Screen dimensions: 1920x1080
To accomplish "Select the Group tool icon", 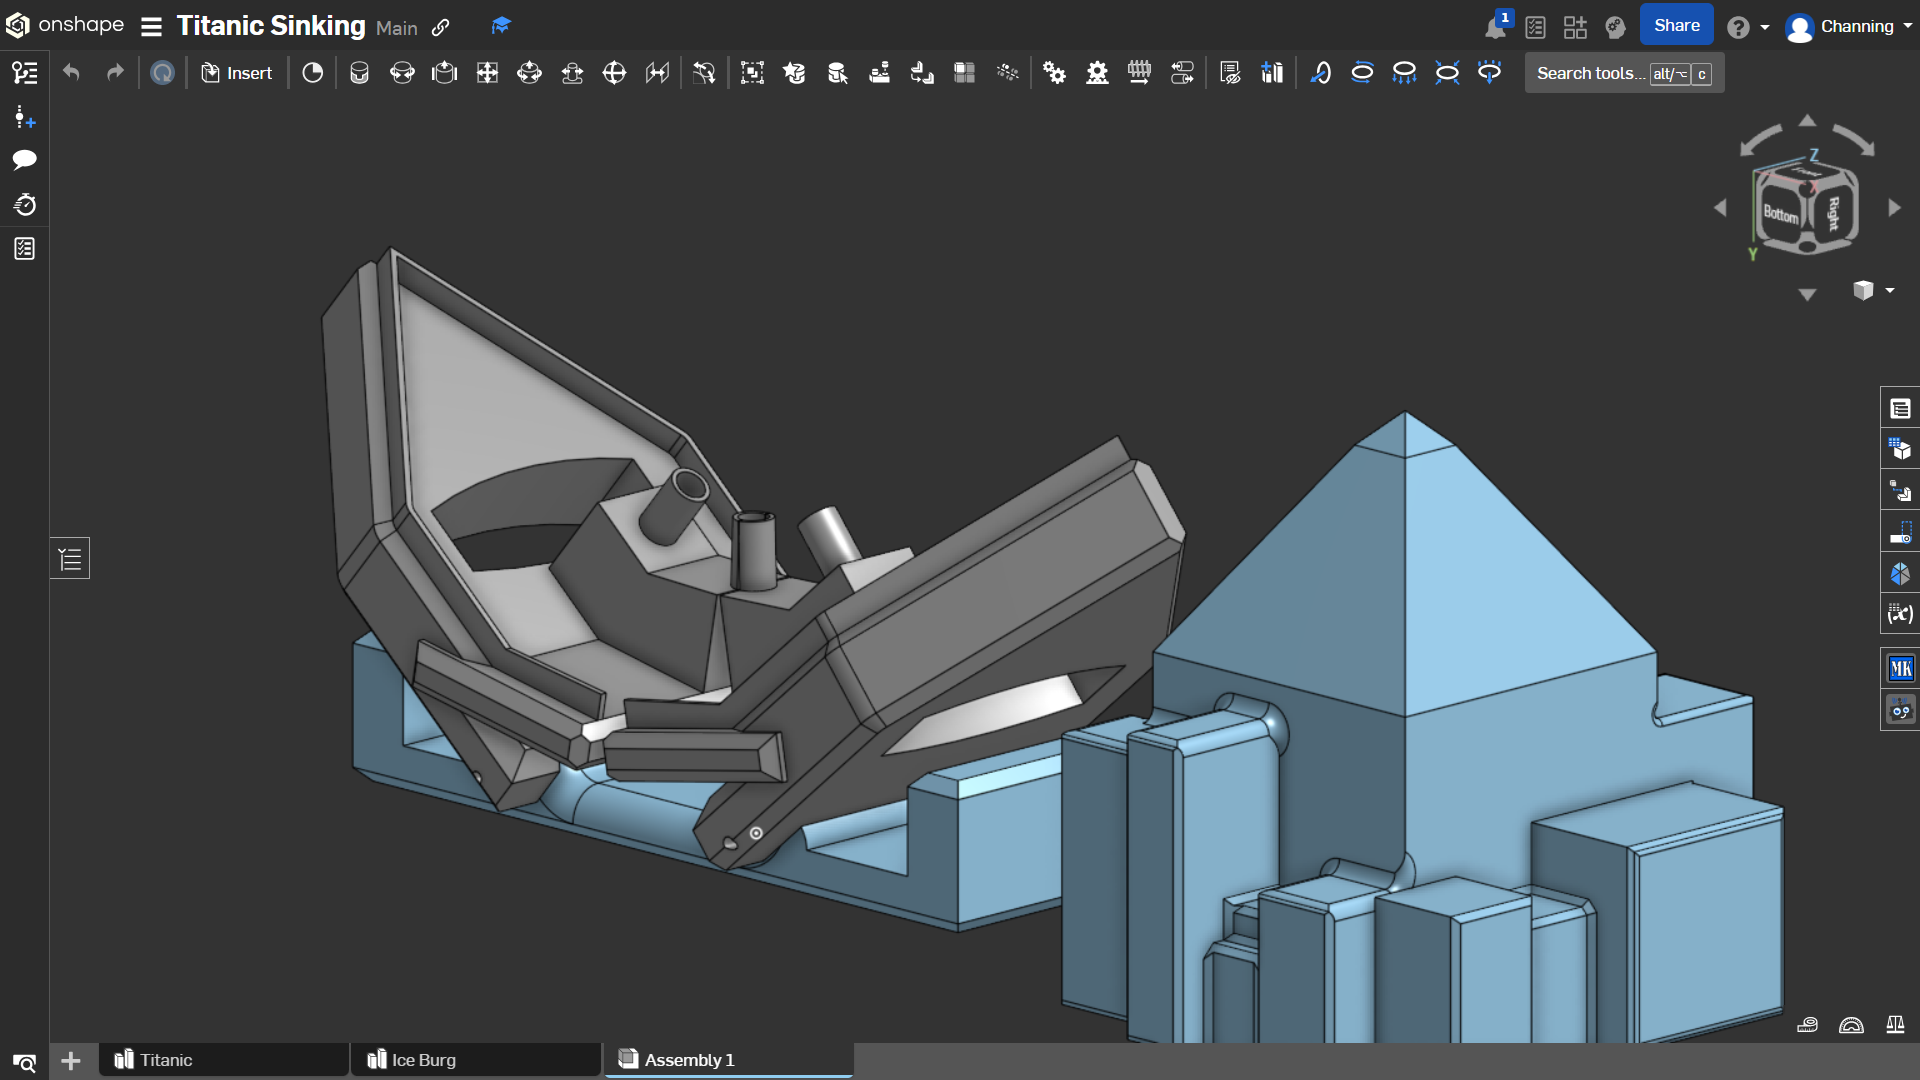I will click(752, 73).
